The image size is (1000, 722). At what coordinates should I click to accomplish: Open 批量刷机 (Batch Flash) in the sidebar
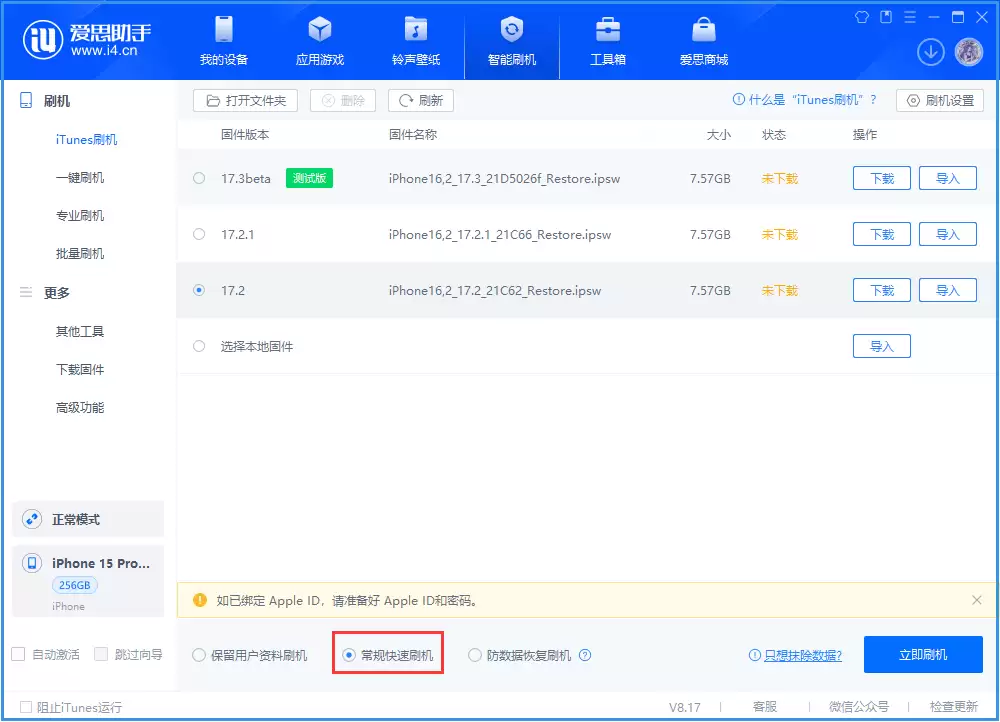80,254
